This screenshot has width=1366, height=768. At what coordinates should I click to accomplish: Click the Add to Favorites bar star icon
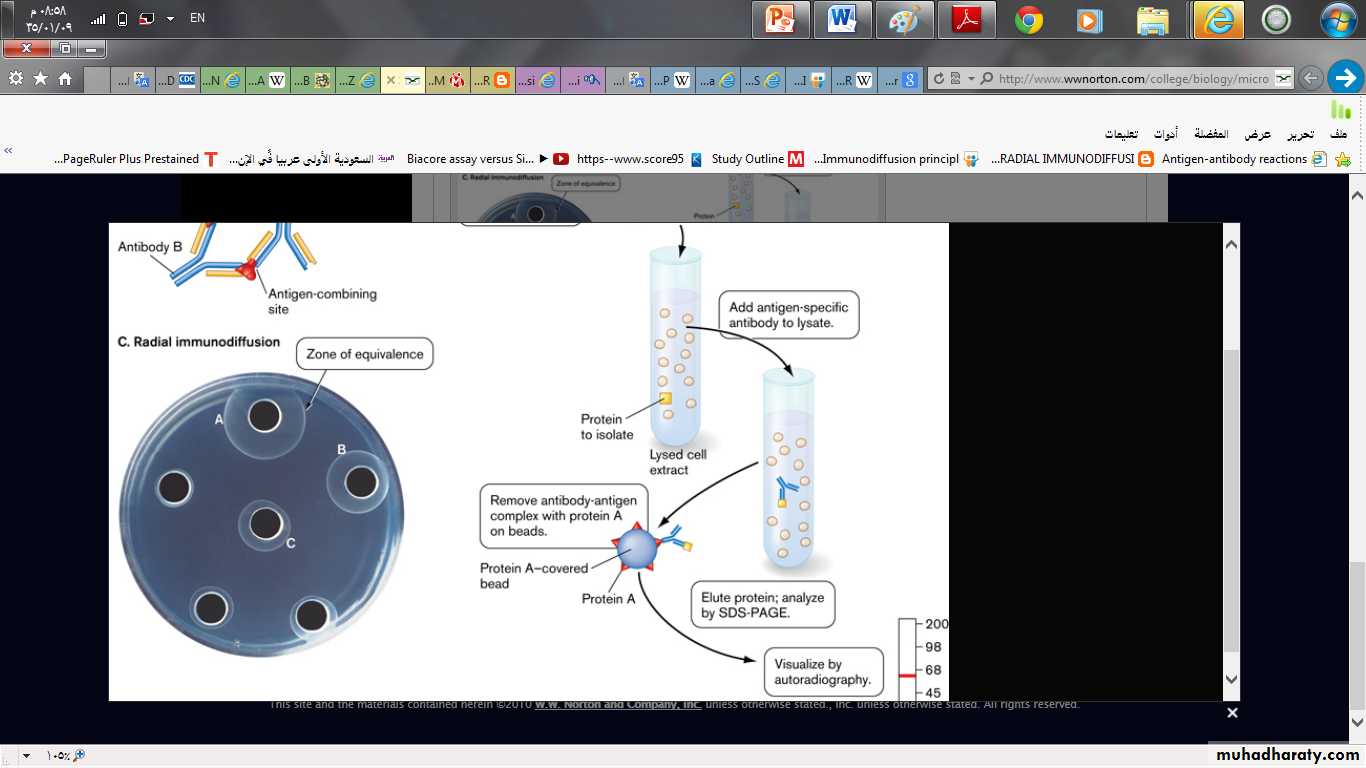1343,159
